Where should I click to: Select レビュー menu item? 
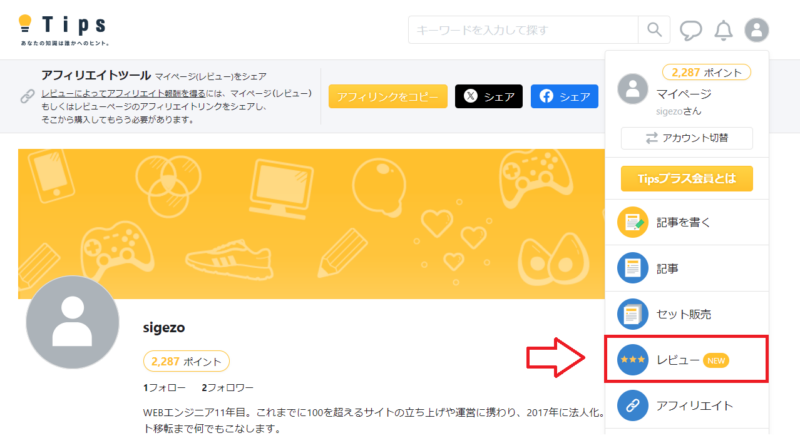687,359
